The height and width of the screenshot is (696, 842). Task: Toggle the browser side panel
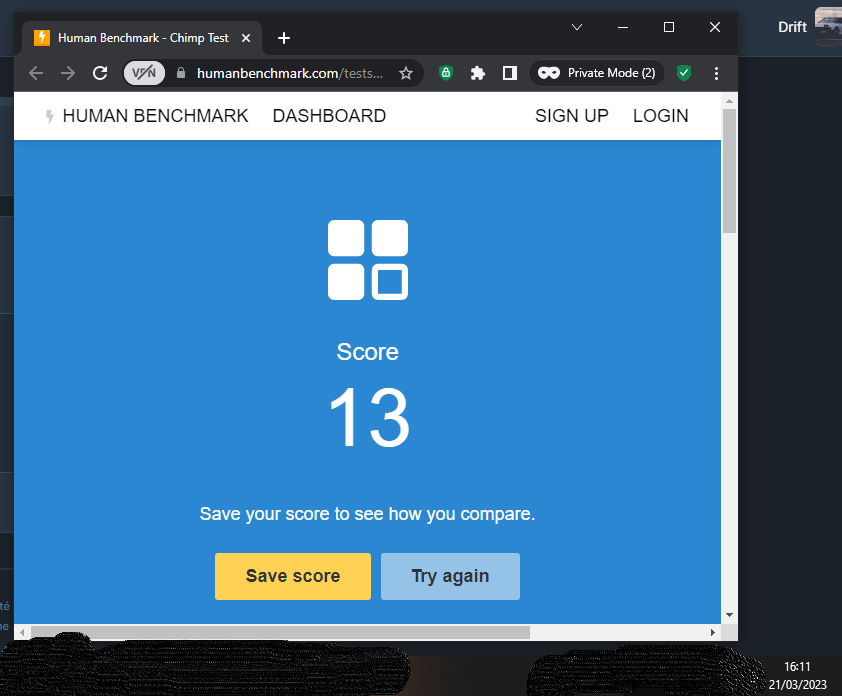[509, 73]
